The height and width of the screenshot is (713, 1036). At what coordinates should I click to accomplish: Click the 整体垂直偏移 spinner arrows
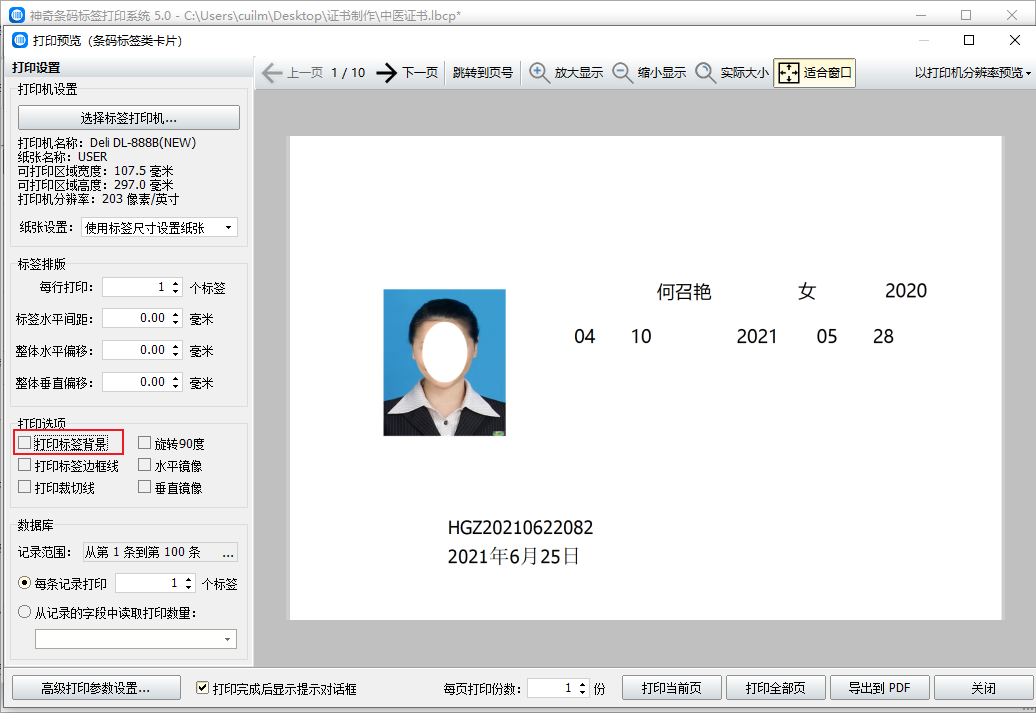176,382
